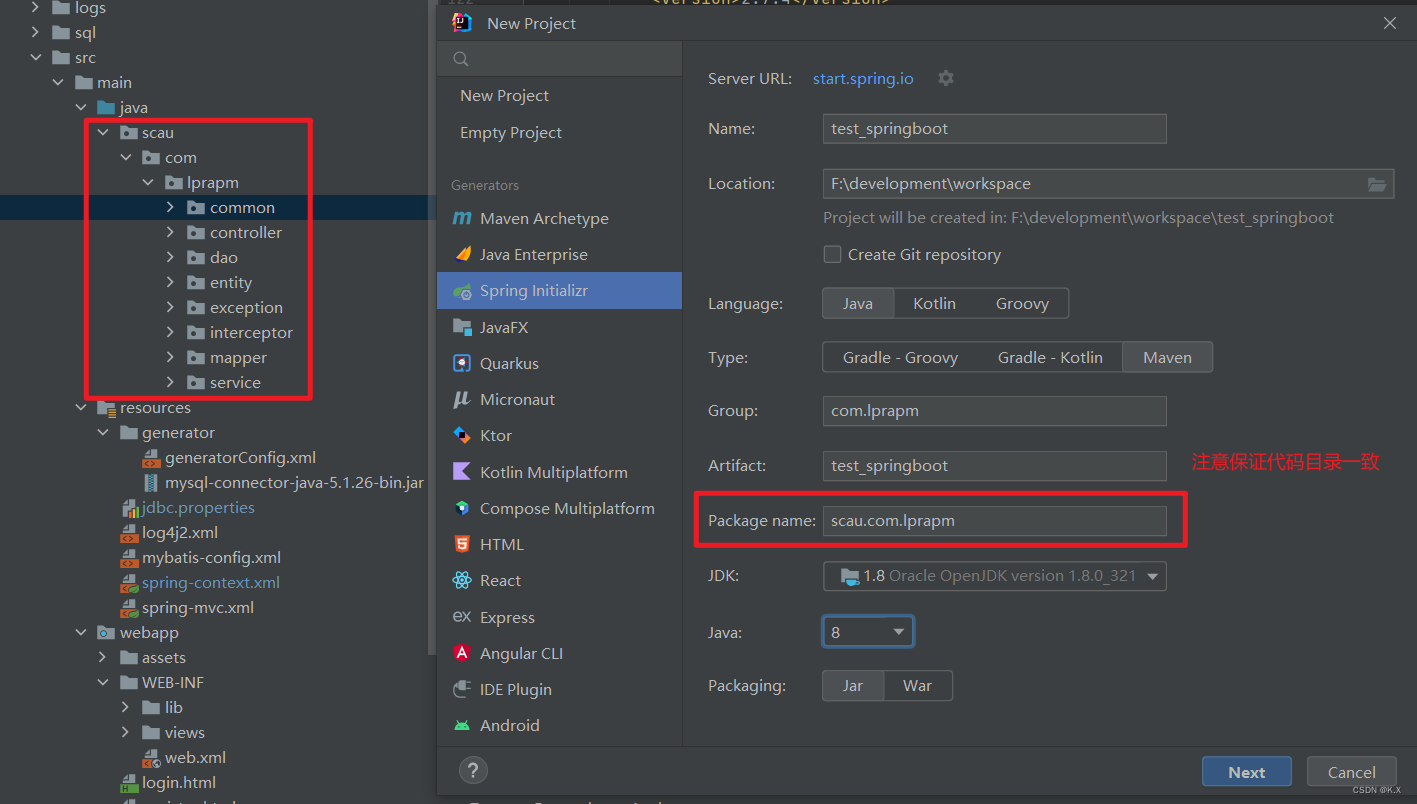Screen dimensions: 1417x804
Task: Click the Java Enterprise generator icon
Action: coord(462,254)
